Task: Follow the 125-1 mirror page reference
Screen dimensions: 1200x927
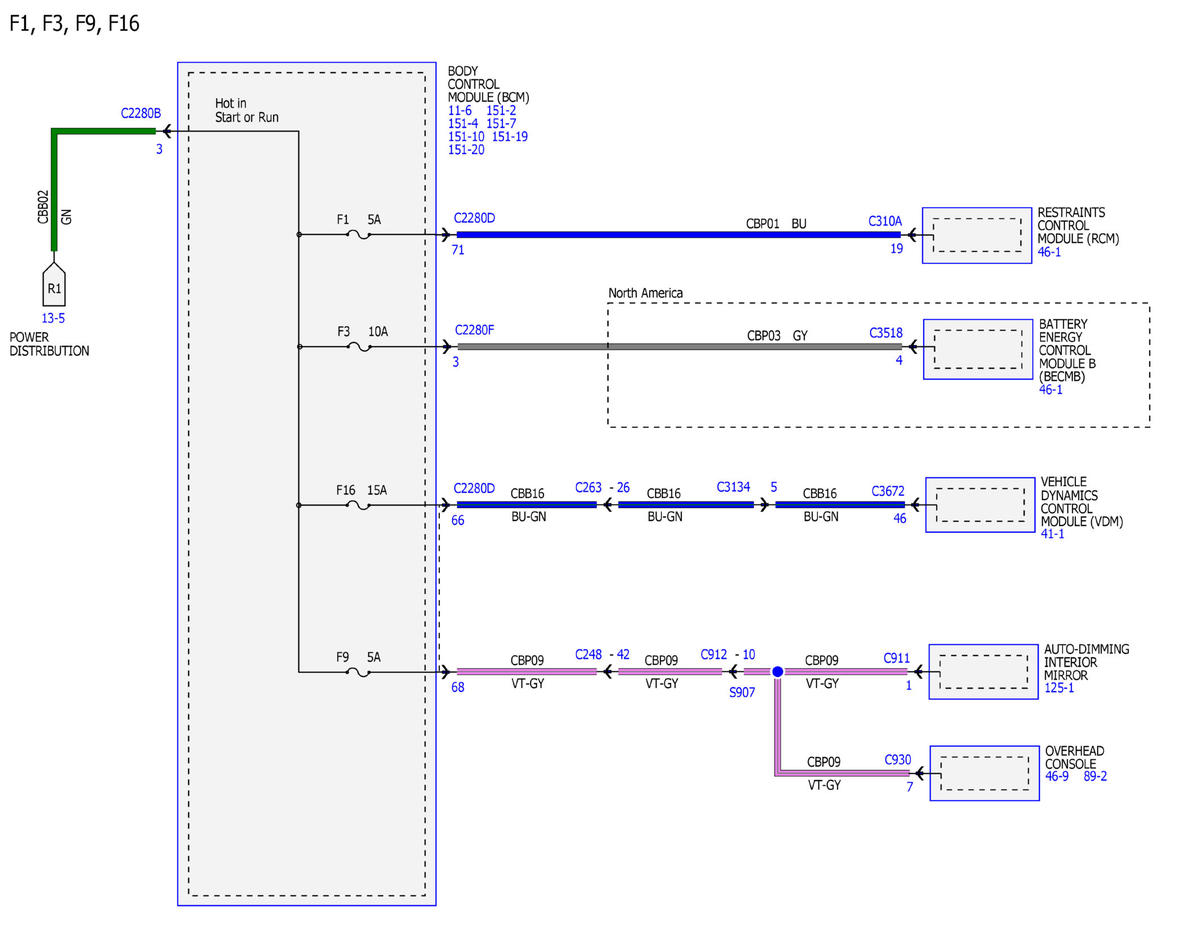Action: [x=1058, y=689]
